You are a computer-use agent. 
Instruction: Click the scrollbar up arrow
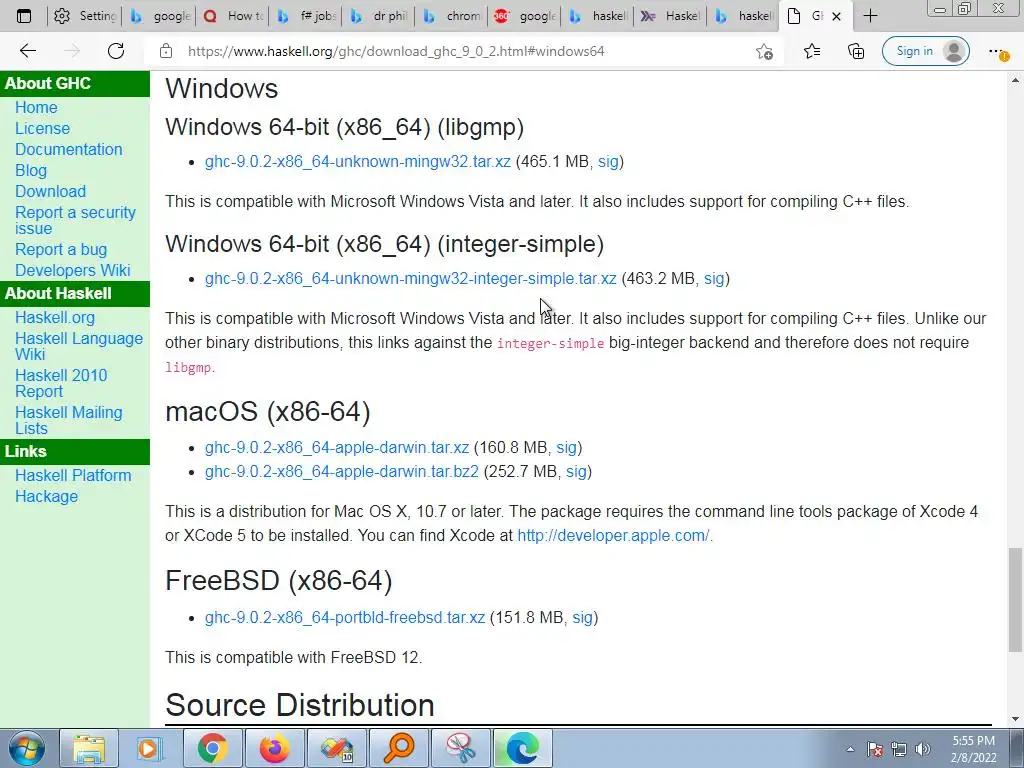(1015, 80)
